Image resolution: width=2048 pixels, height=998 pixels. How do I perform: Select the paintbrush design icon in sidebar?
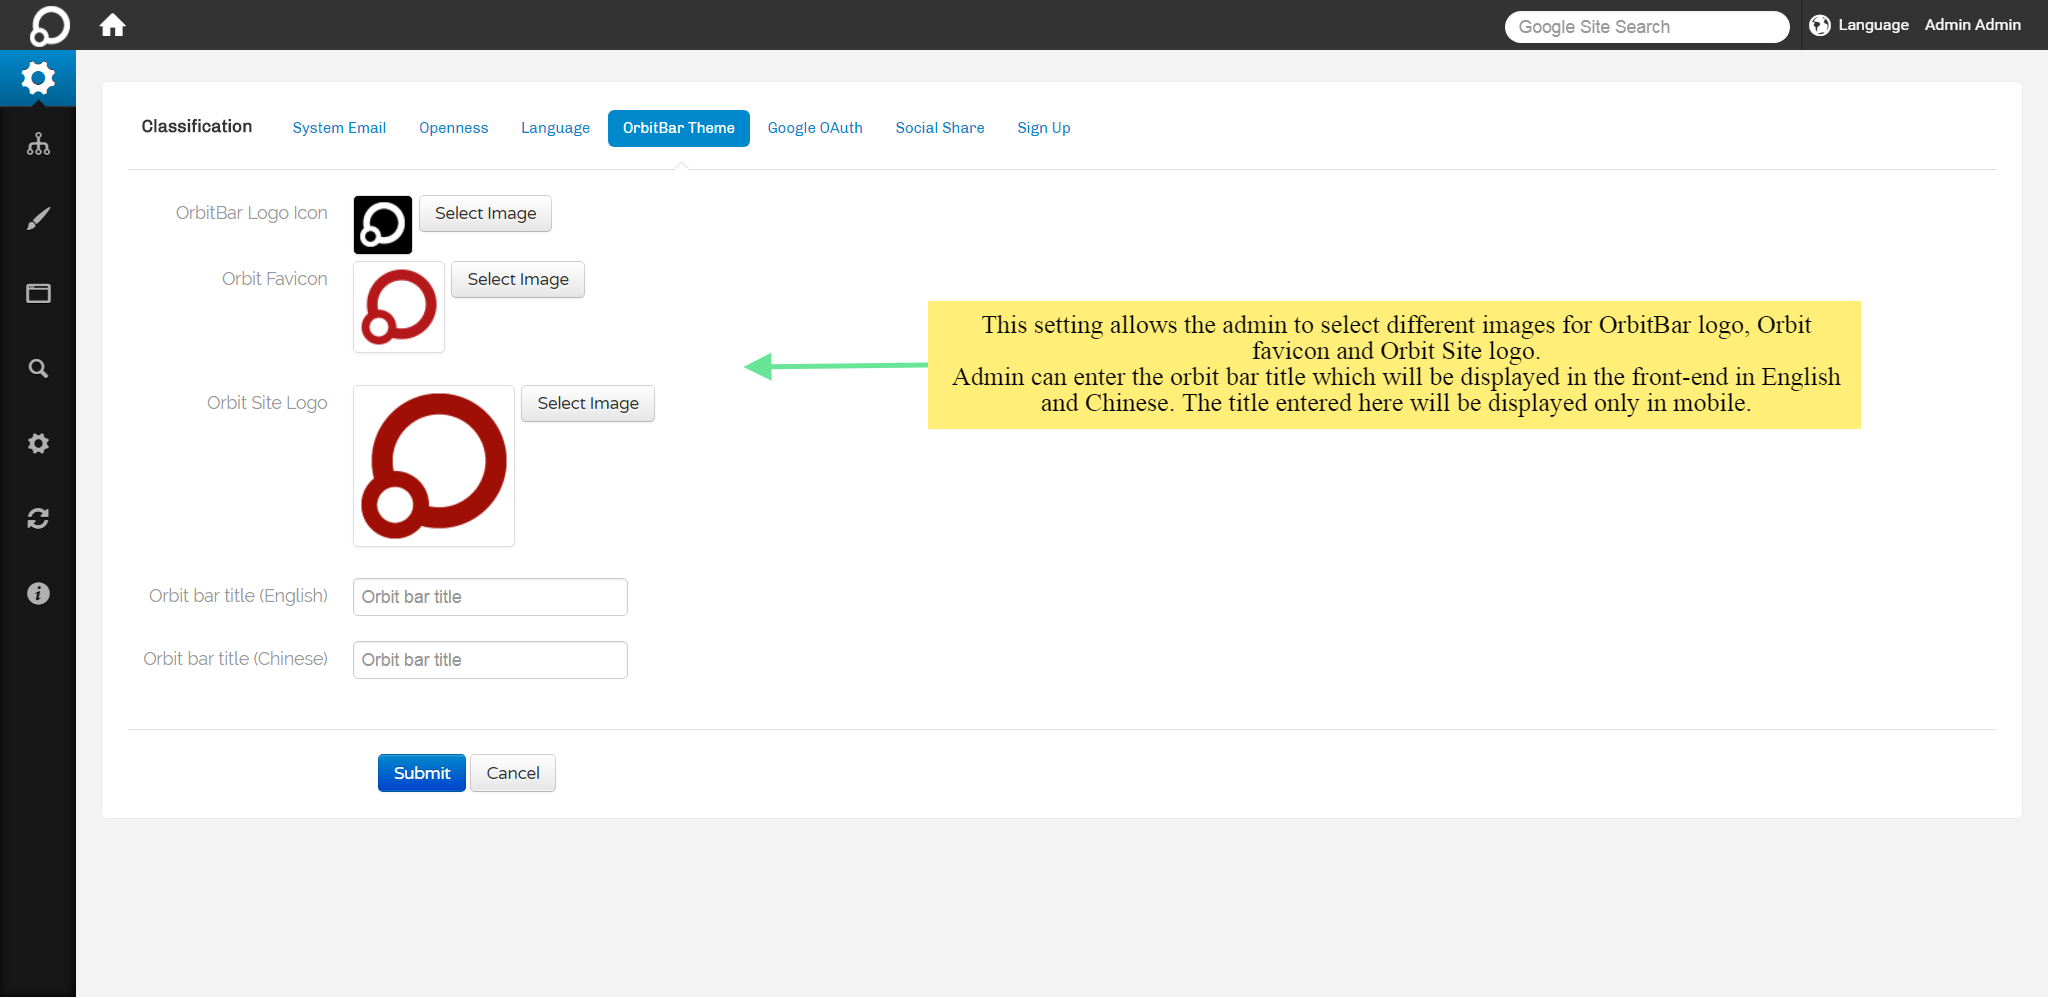tap(38, 219)
